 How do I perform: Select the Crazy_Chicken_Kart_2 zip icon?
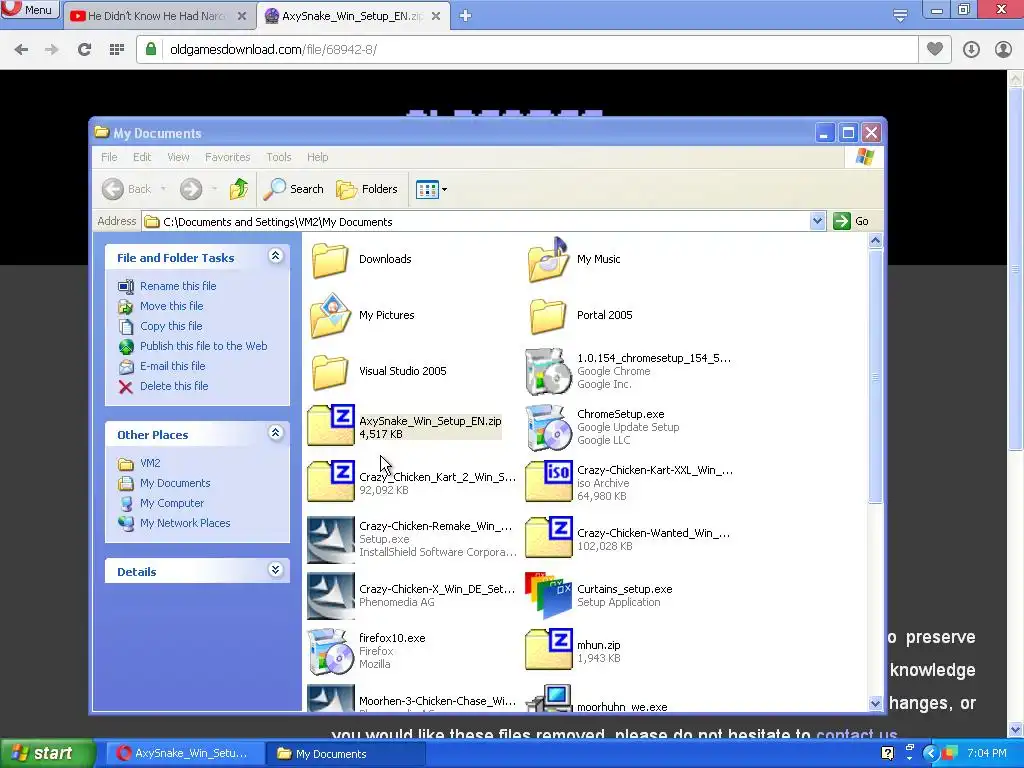click(x=331, y=481)
